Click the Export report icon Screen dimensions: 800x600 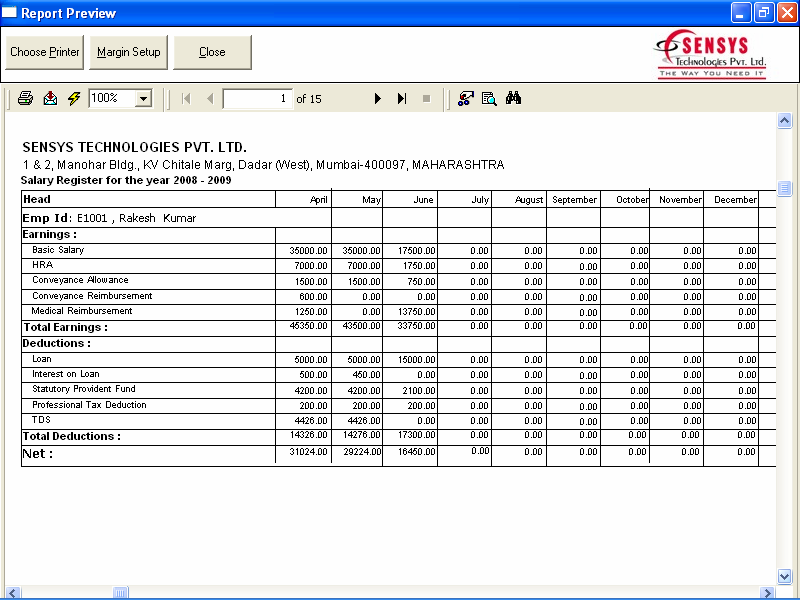tap(50, 98)
